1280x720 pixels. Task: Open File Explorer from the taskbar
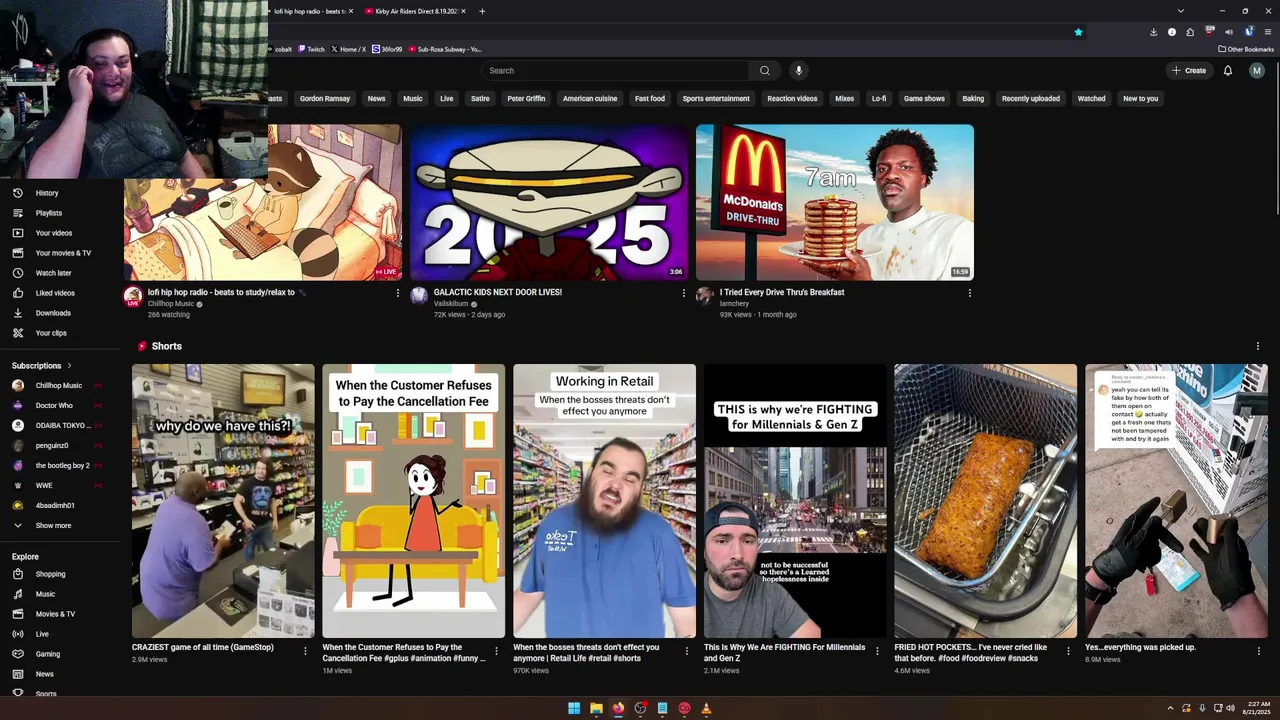coord(596,708)
